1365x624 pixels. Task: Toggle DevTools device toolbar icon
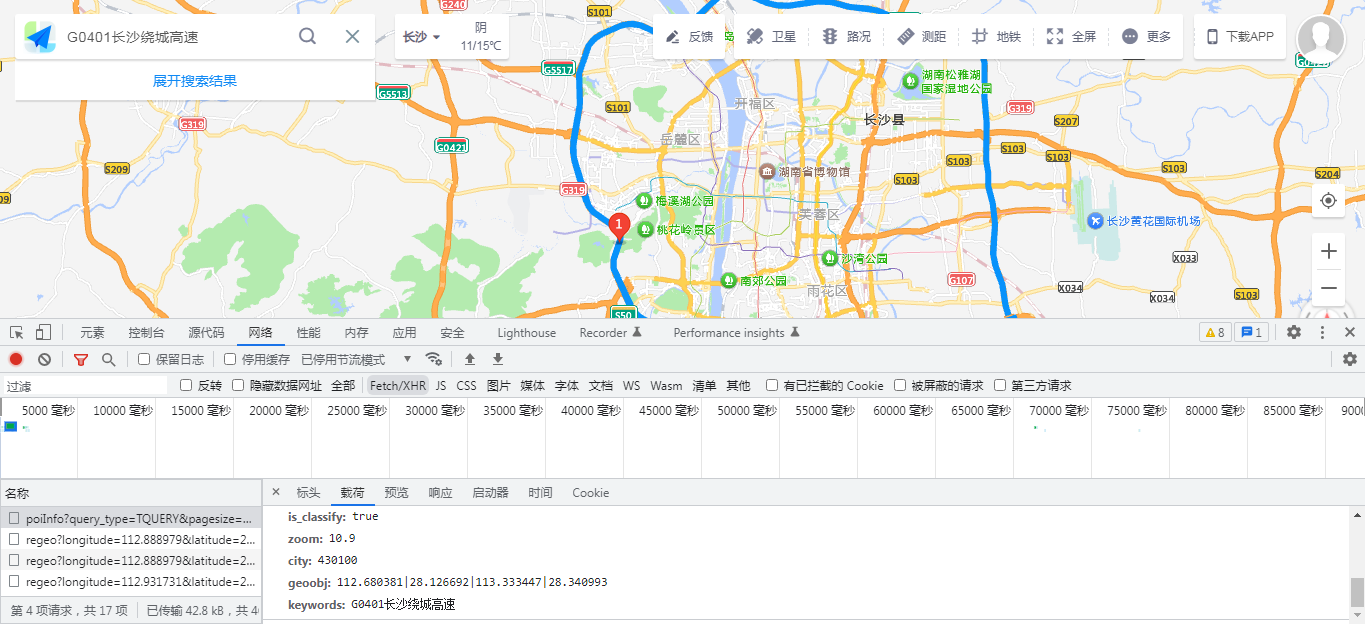tap(43, 332)
